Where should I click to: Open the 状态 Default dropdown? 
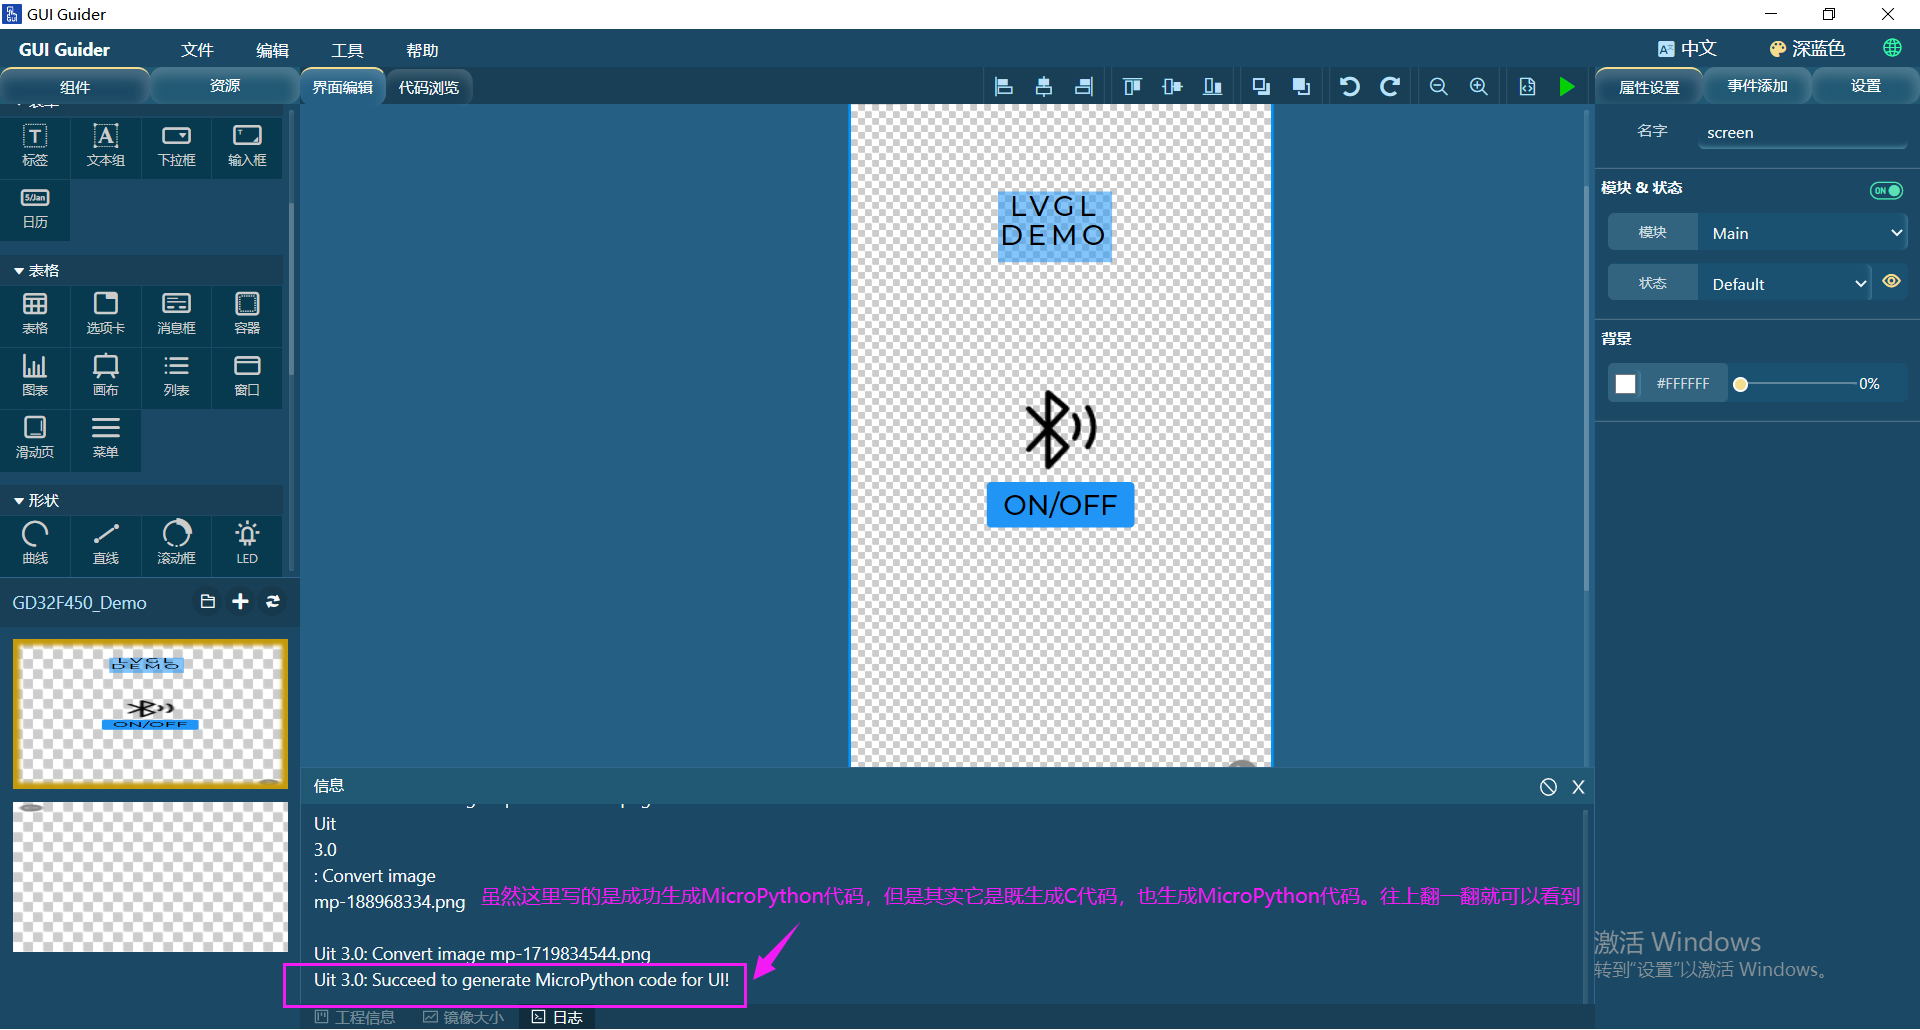click(x=1785, y=284)
